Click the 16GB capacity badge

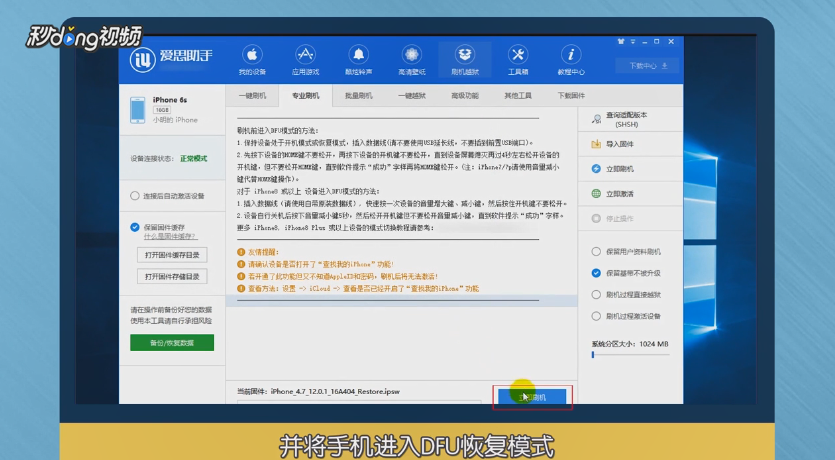point(162,110)
